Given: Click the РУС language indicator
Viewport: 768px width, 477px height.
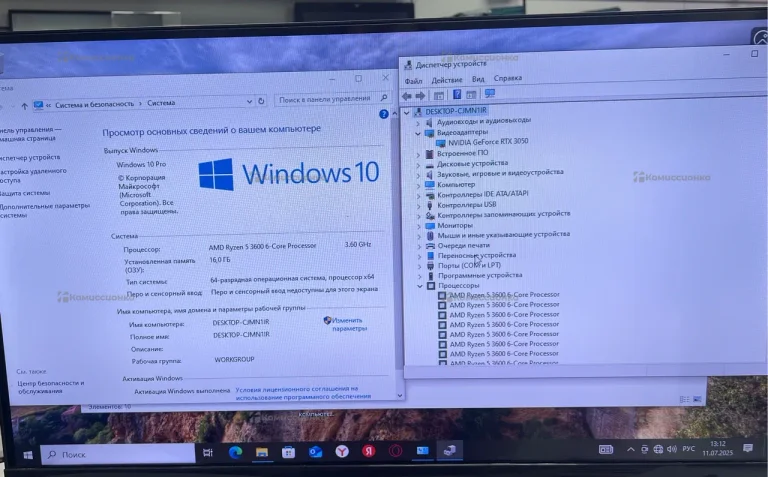Looking at the screenshot, I should [689, 448].
